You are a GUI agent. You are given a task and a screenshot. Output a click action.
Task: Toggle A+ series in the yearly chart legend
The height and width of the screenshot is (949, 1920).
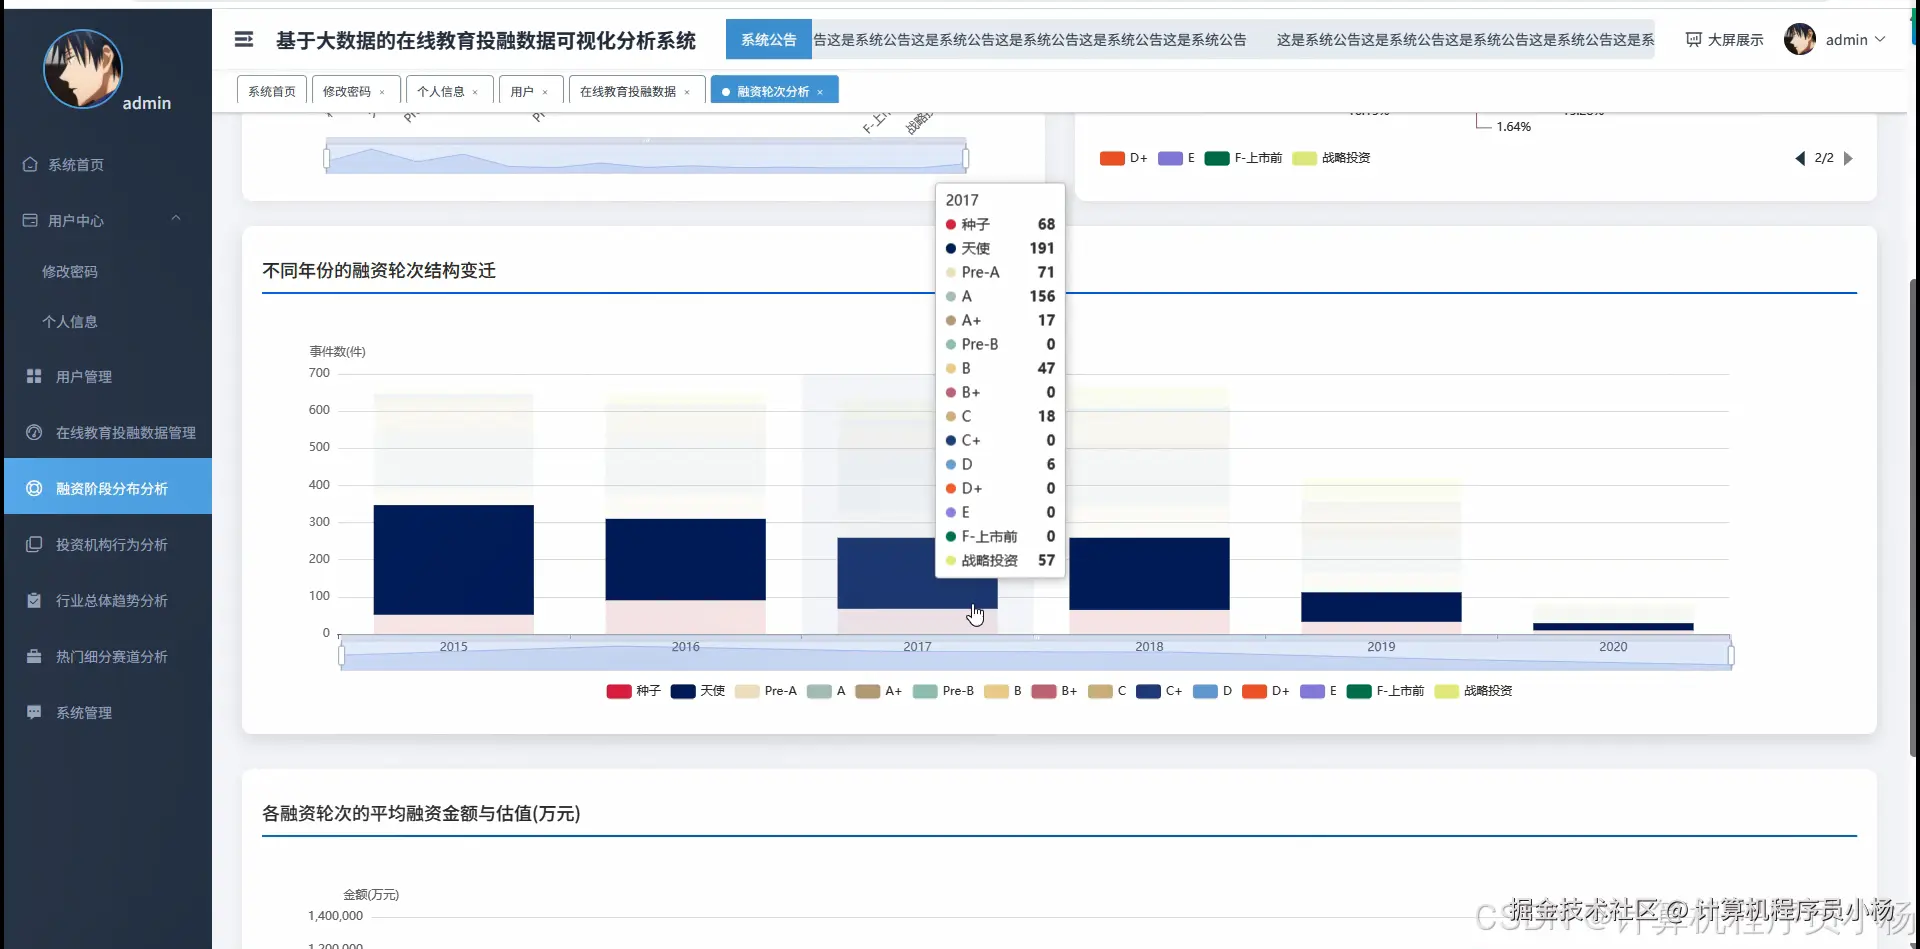pos(879,691)
